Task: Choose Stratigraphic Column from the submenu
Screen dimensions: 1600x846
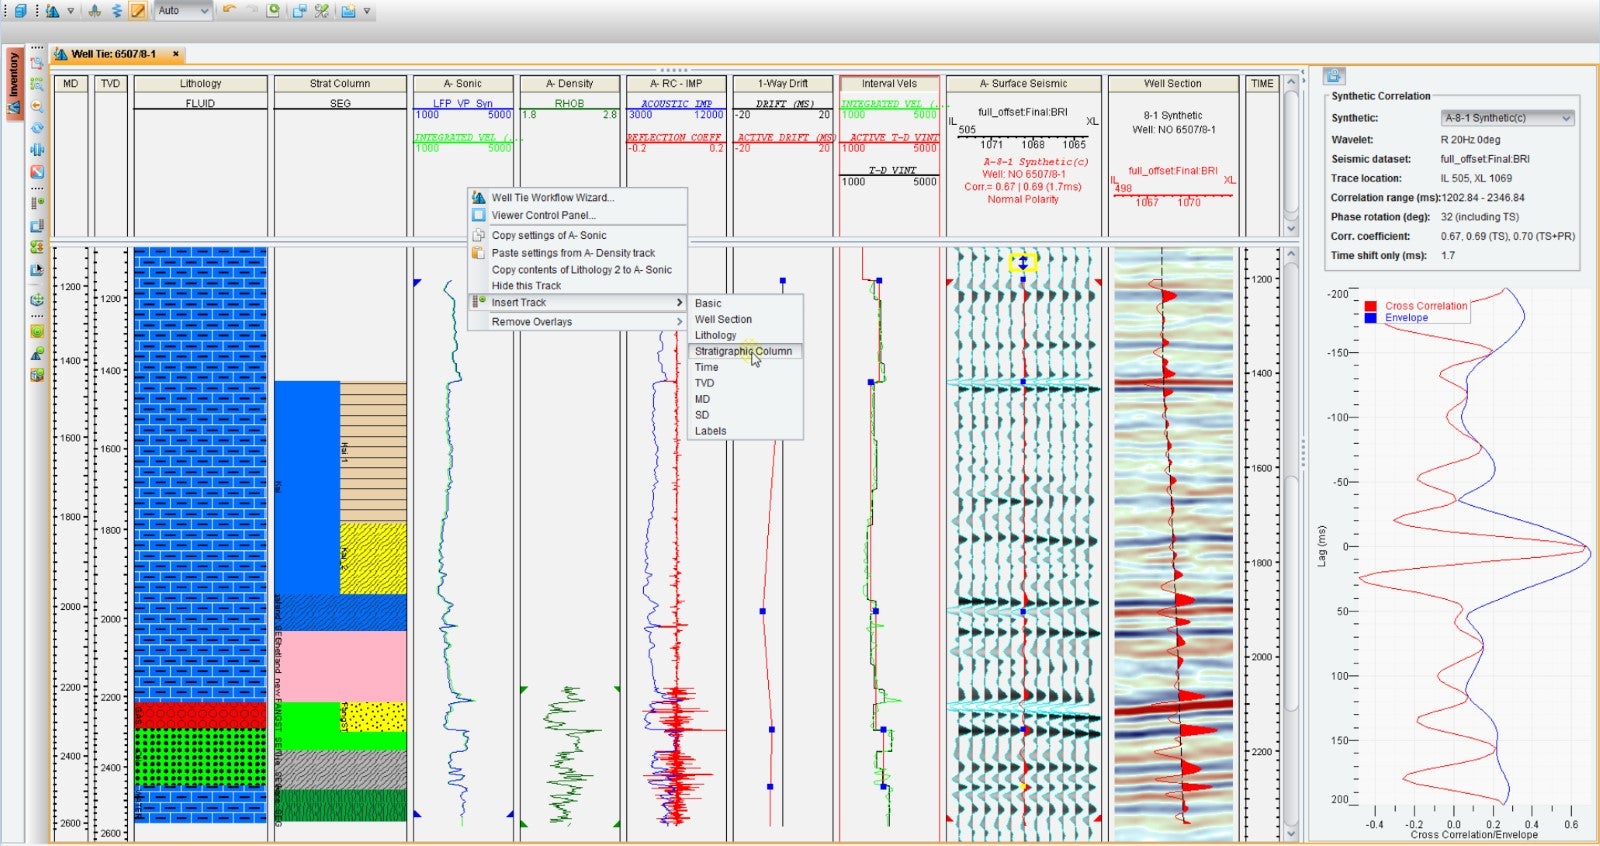Action: click(743, 351)
